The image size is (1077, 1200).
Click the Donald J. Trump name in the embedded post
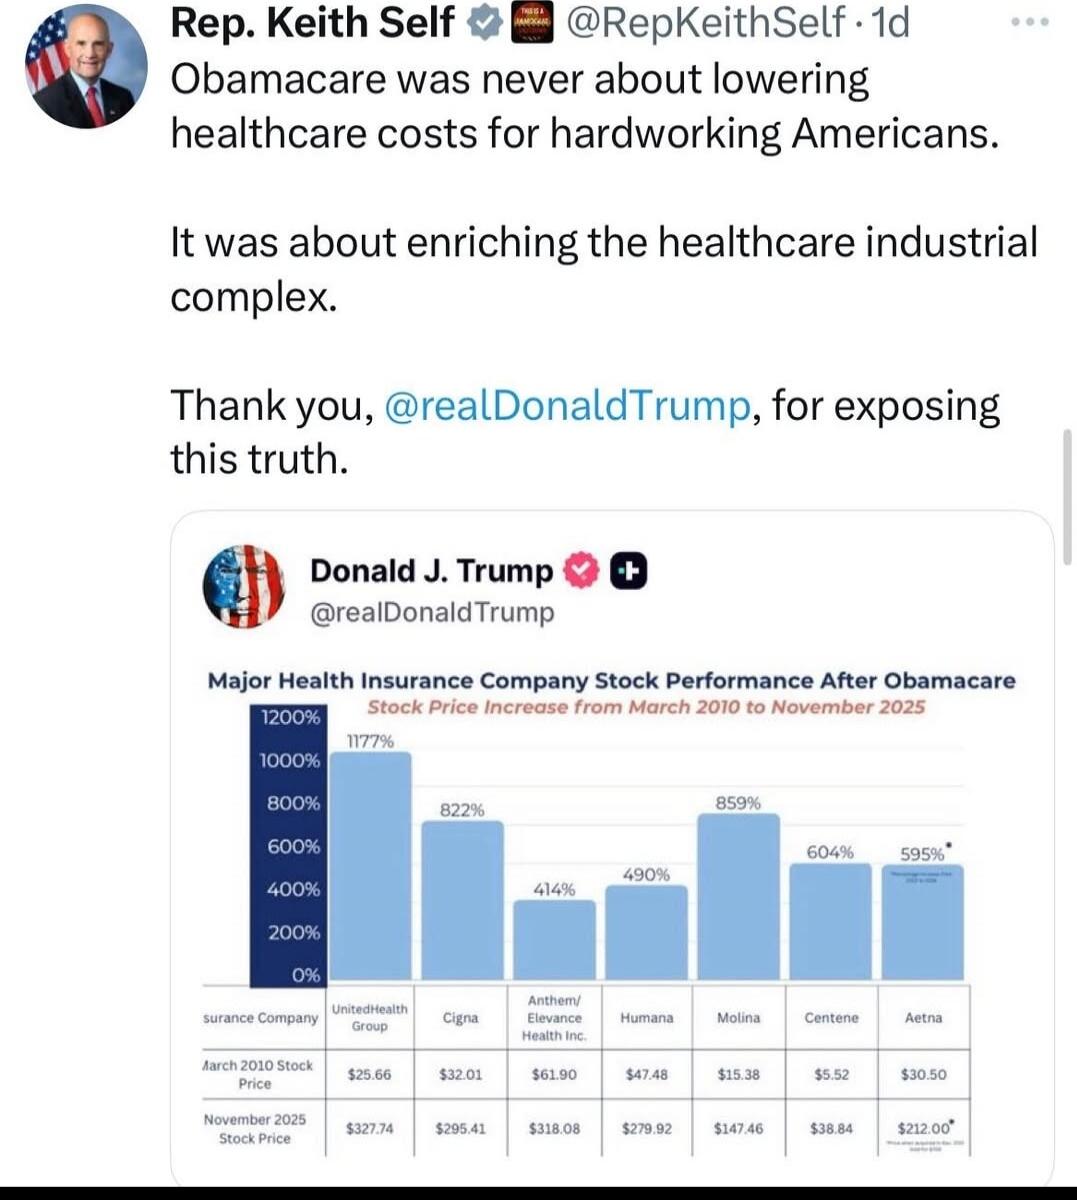coord(432,570)
